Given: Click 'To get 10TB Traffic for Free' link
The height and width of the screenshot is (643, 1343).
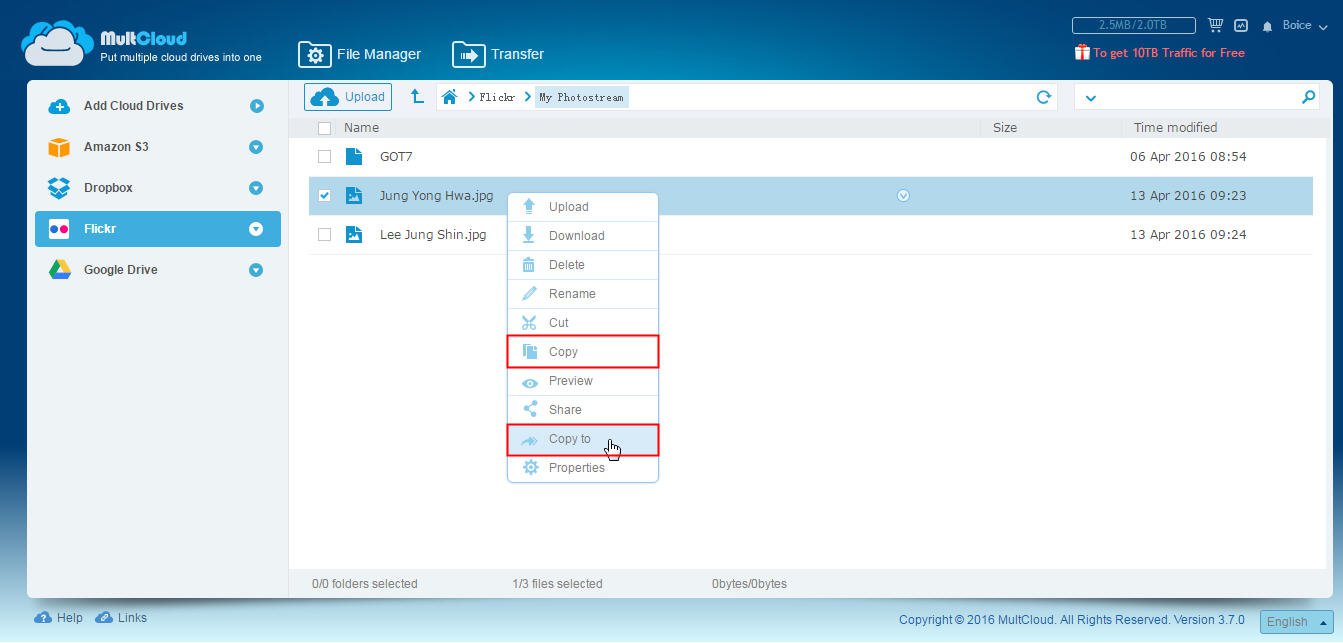Looking at the screenshot, I should [1168, 53].
